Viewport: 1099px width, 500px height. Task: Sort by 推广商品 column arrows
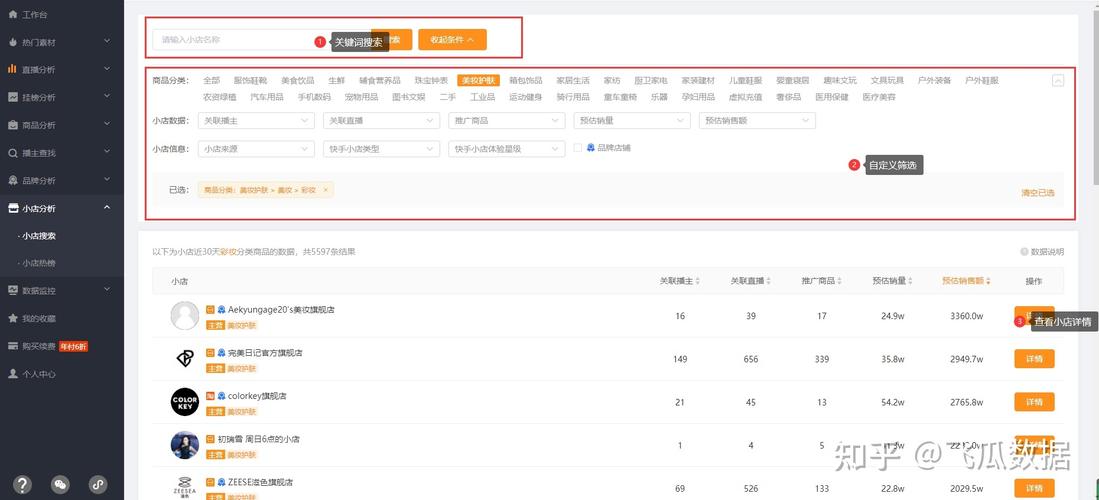(x=840, y=281)
